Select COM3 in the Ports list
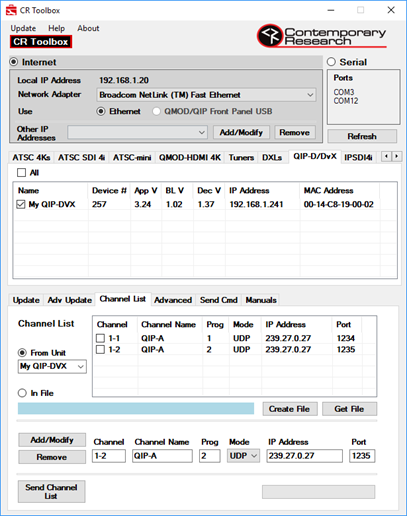The height and width of the screenshot is (516, 407). 344,92
